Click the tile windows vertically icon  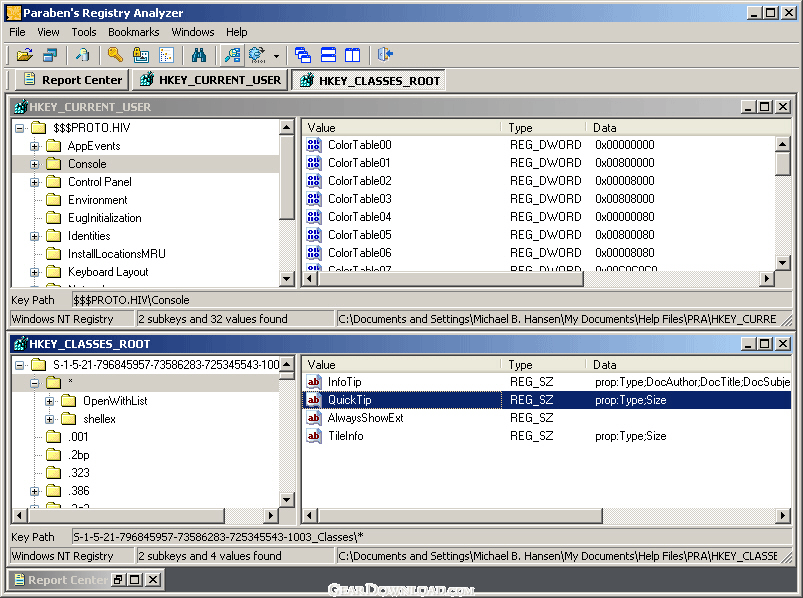[x=352, y=54]
